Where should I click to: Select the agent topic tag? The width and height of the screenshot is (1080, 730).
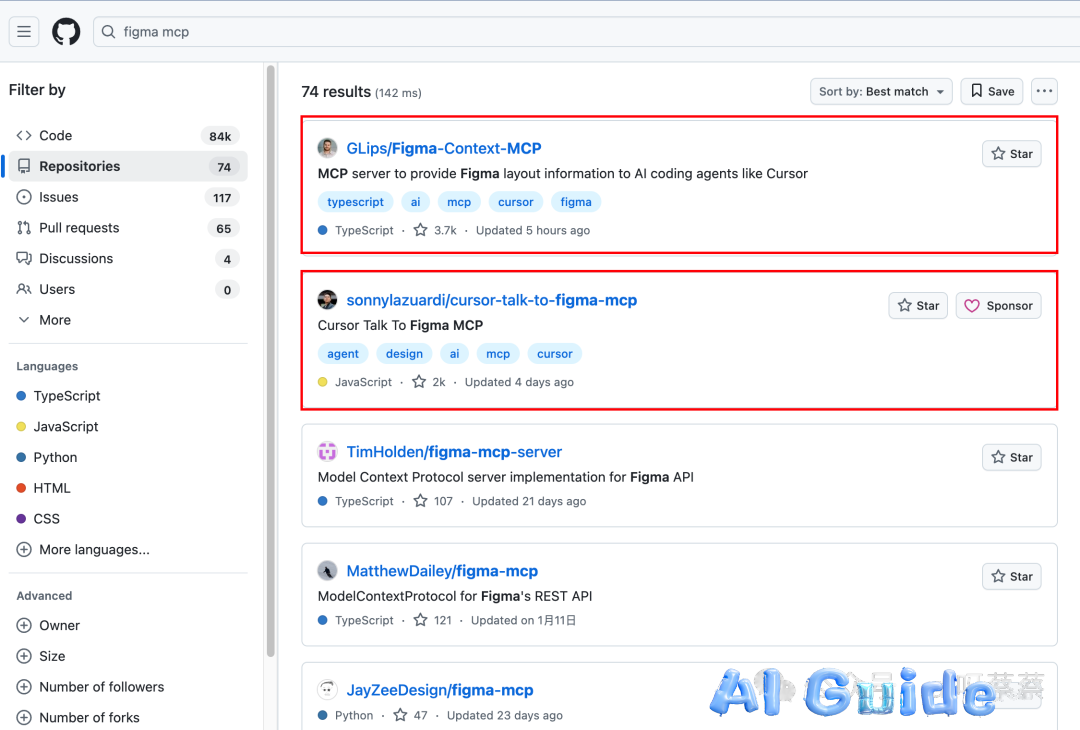343,354
